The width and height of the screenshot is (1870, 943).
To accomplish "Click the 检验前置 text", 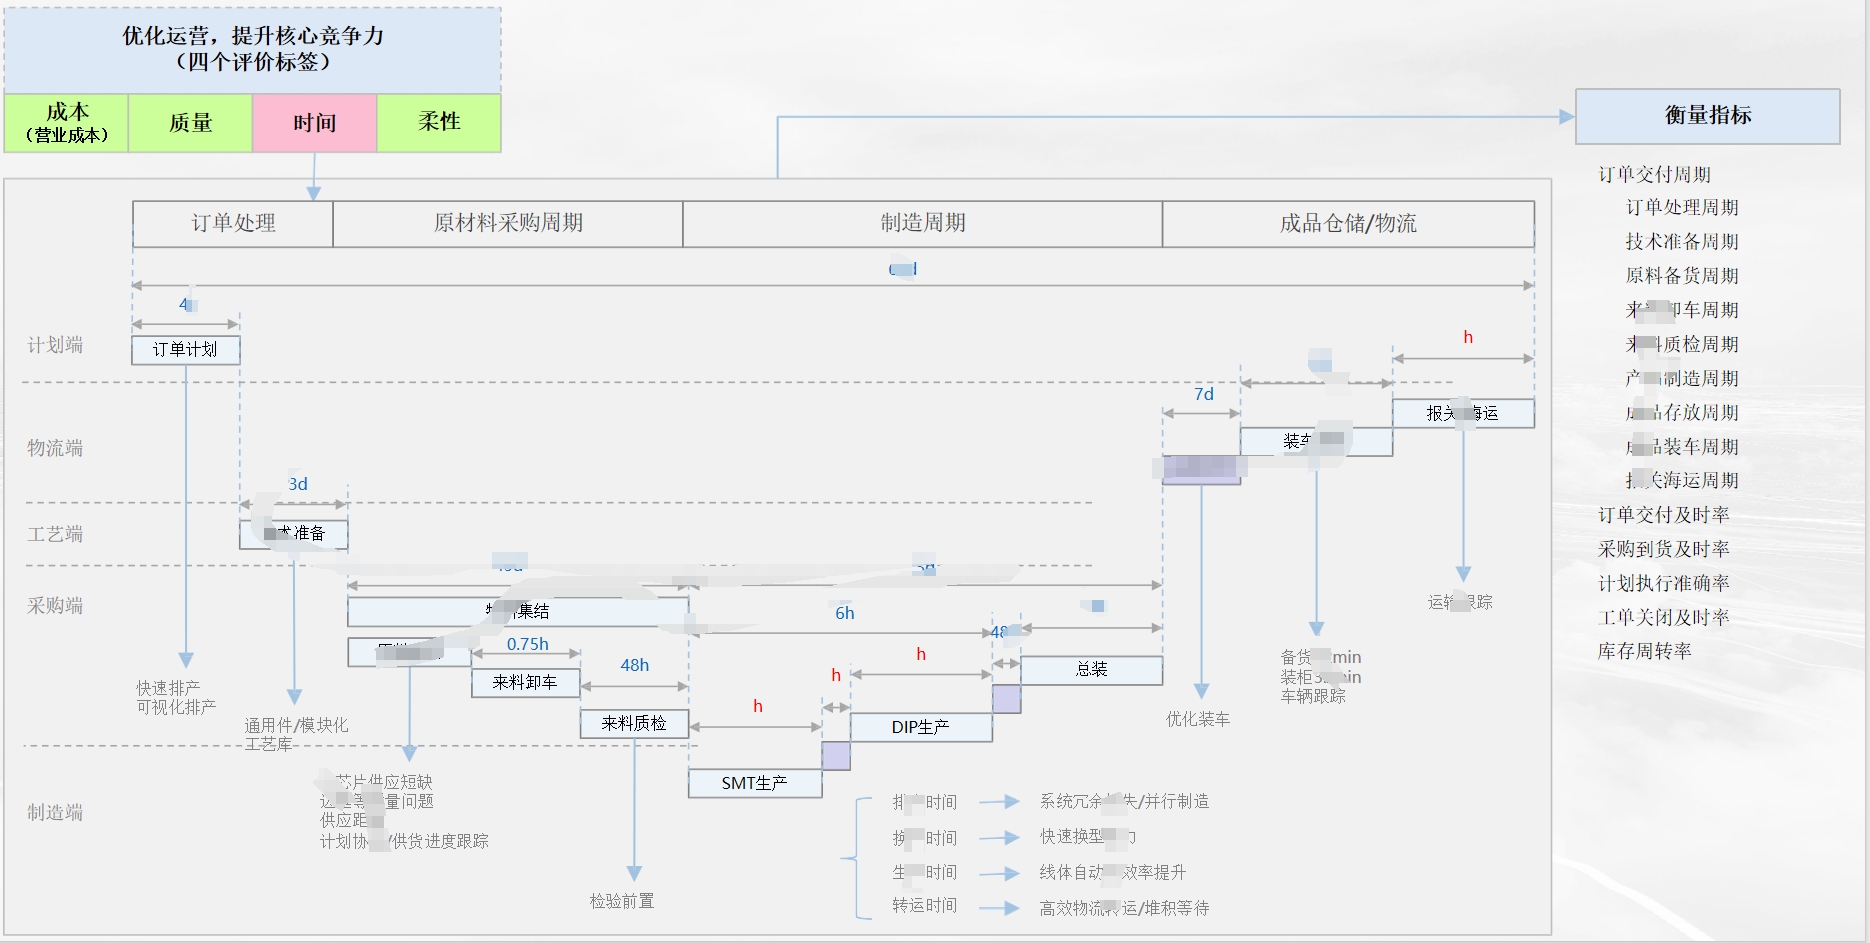I will pos(622,901).
